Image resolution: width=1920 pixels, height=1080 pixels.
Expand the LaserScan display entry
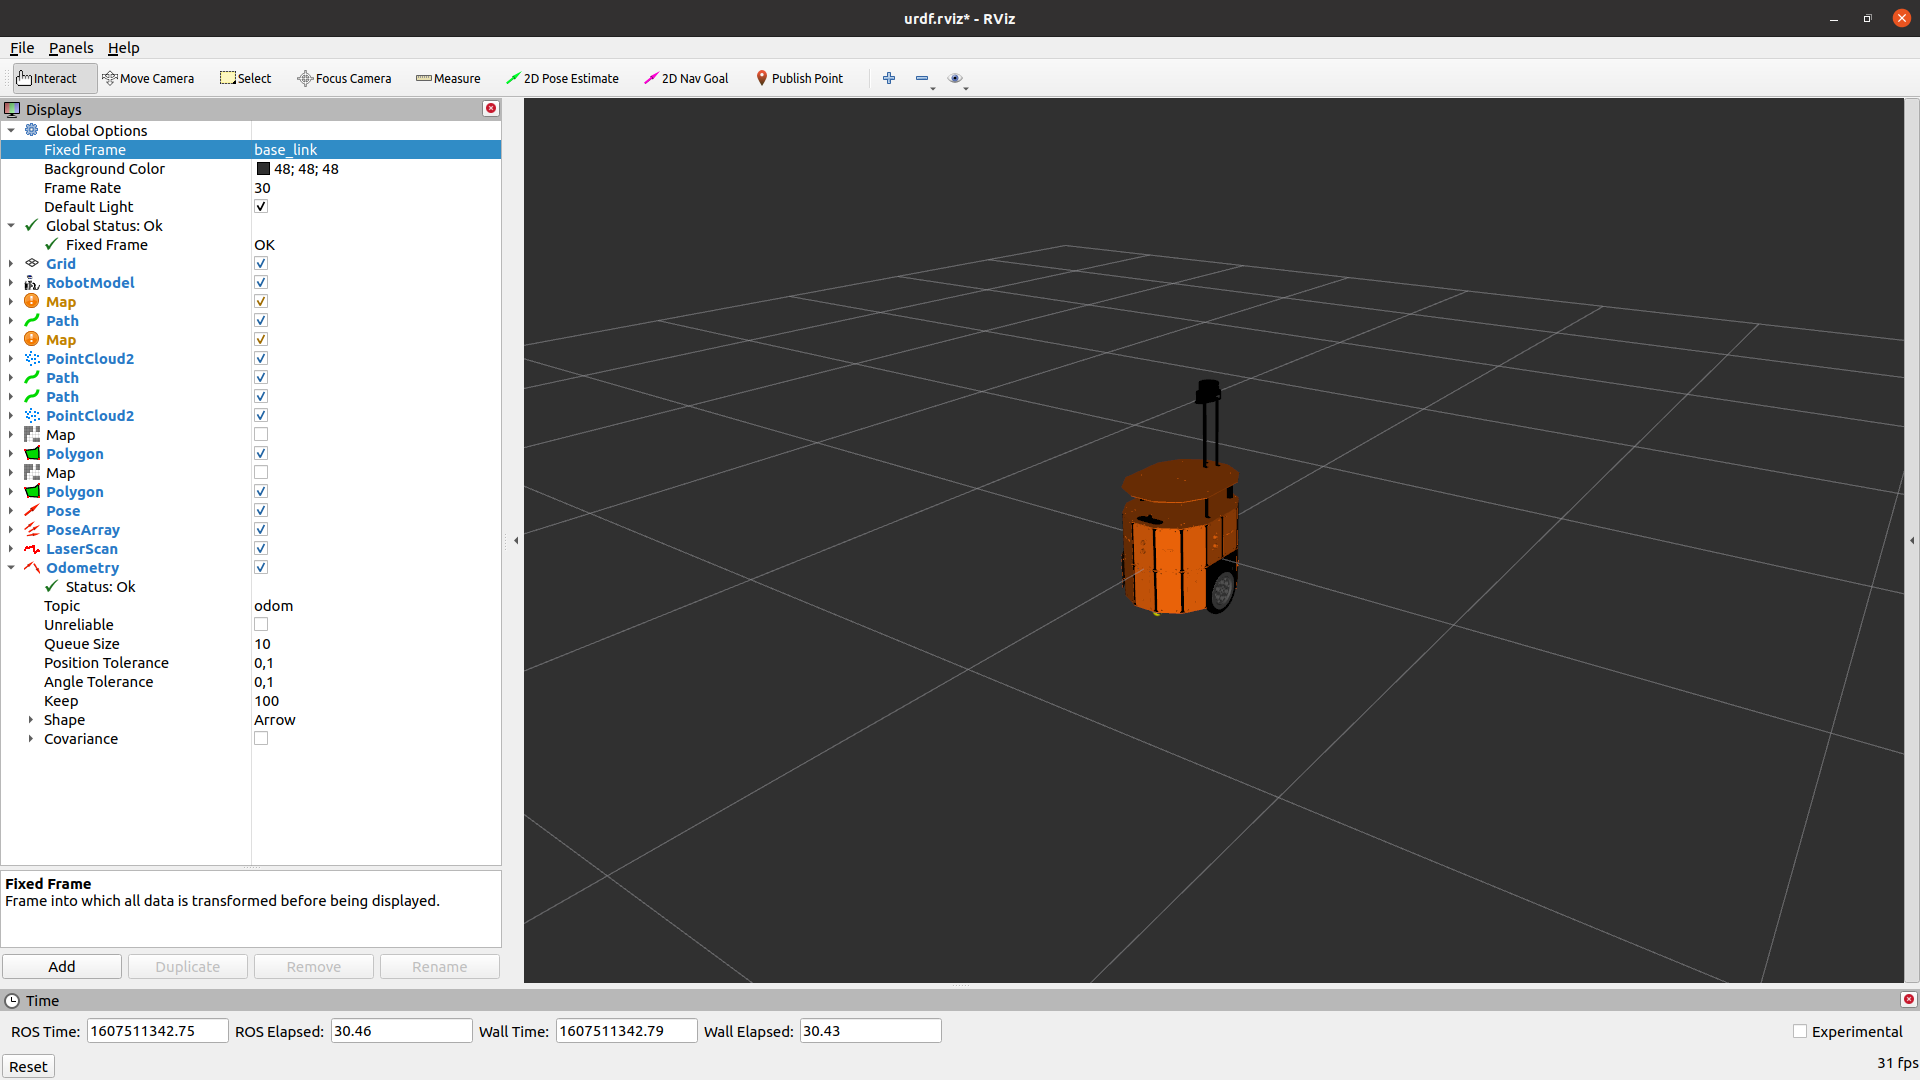click(11, 549)
